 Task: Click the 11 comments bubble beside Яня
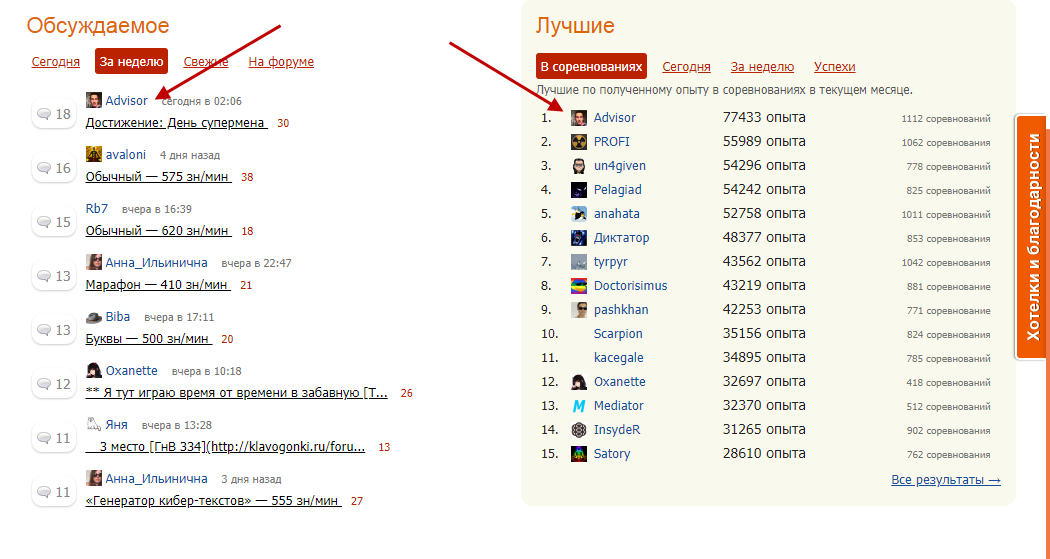54,438
